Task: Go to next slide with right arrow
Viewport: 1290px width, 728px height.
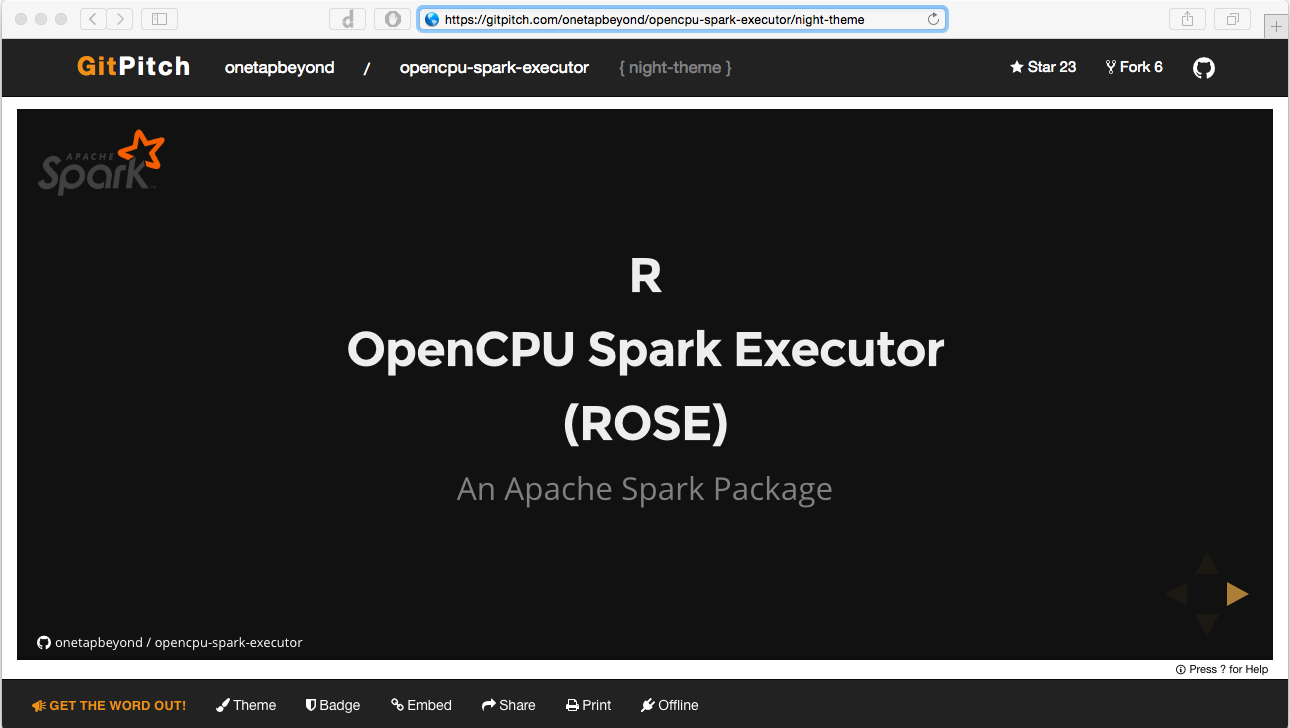Action: point(1237,594)
